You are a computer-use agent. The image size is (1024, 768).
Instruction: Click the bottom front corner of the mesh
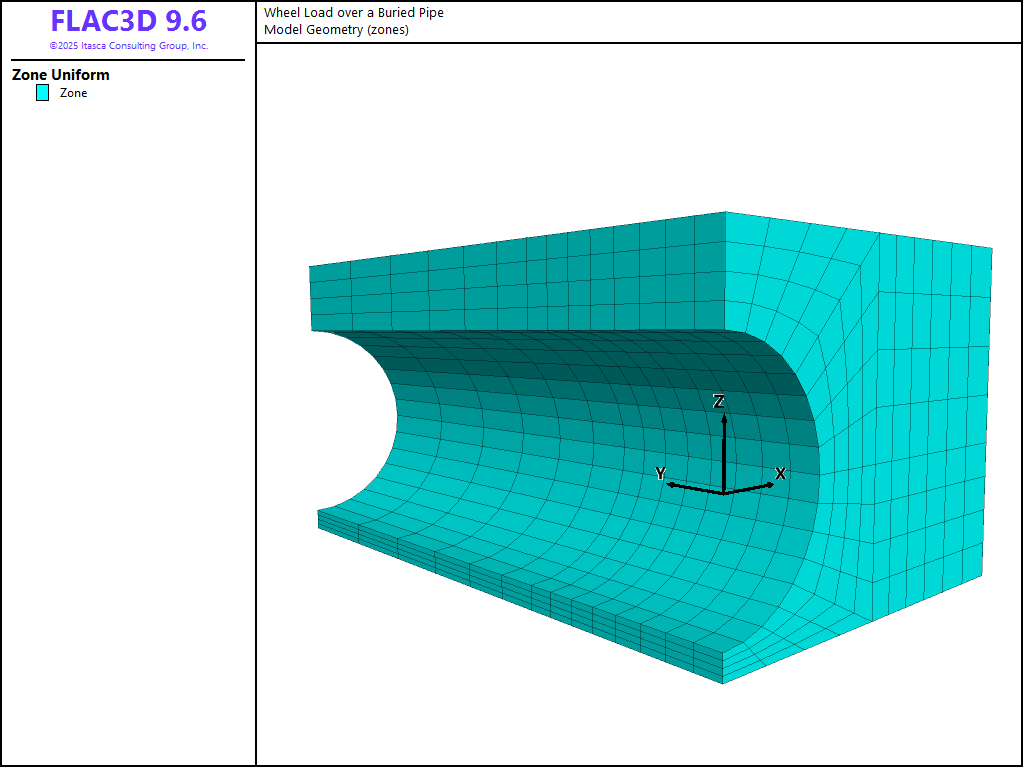coord(723,682)
